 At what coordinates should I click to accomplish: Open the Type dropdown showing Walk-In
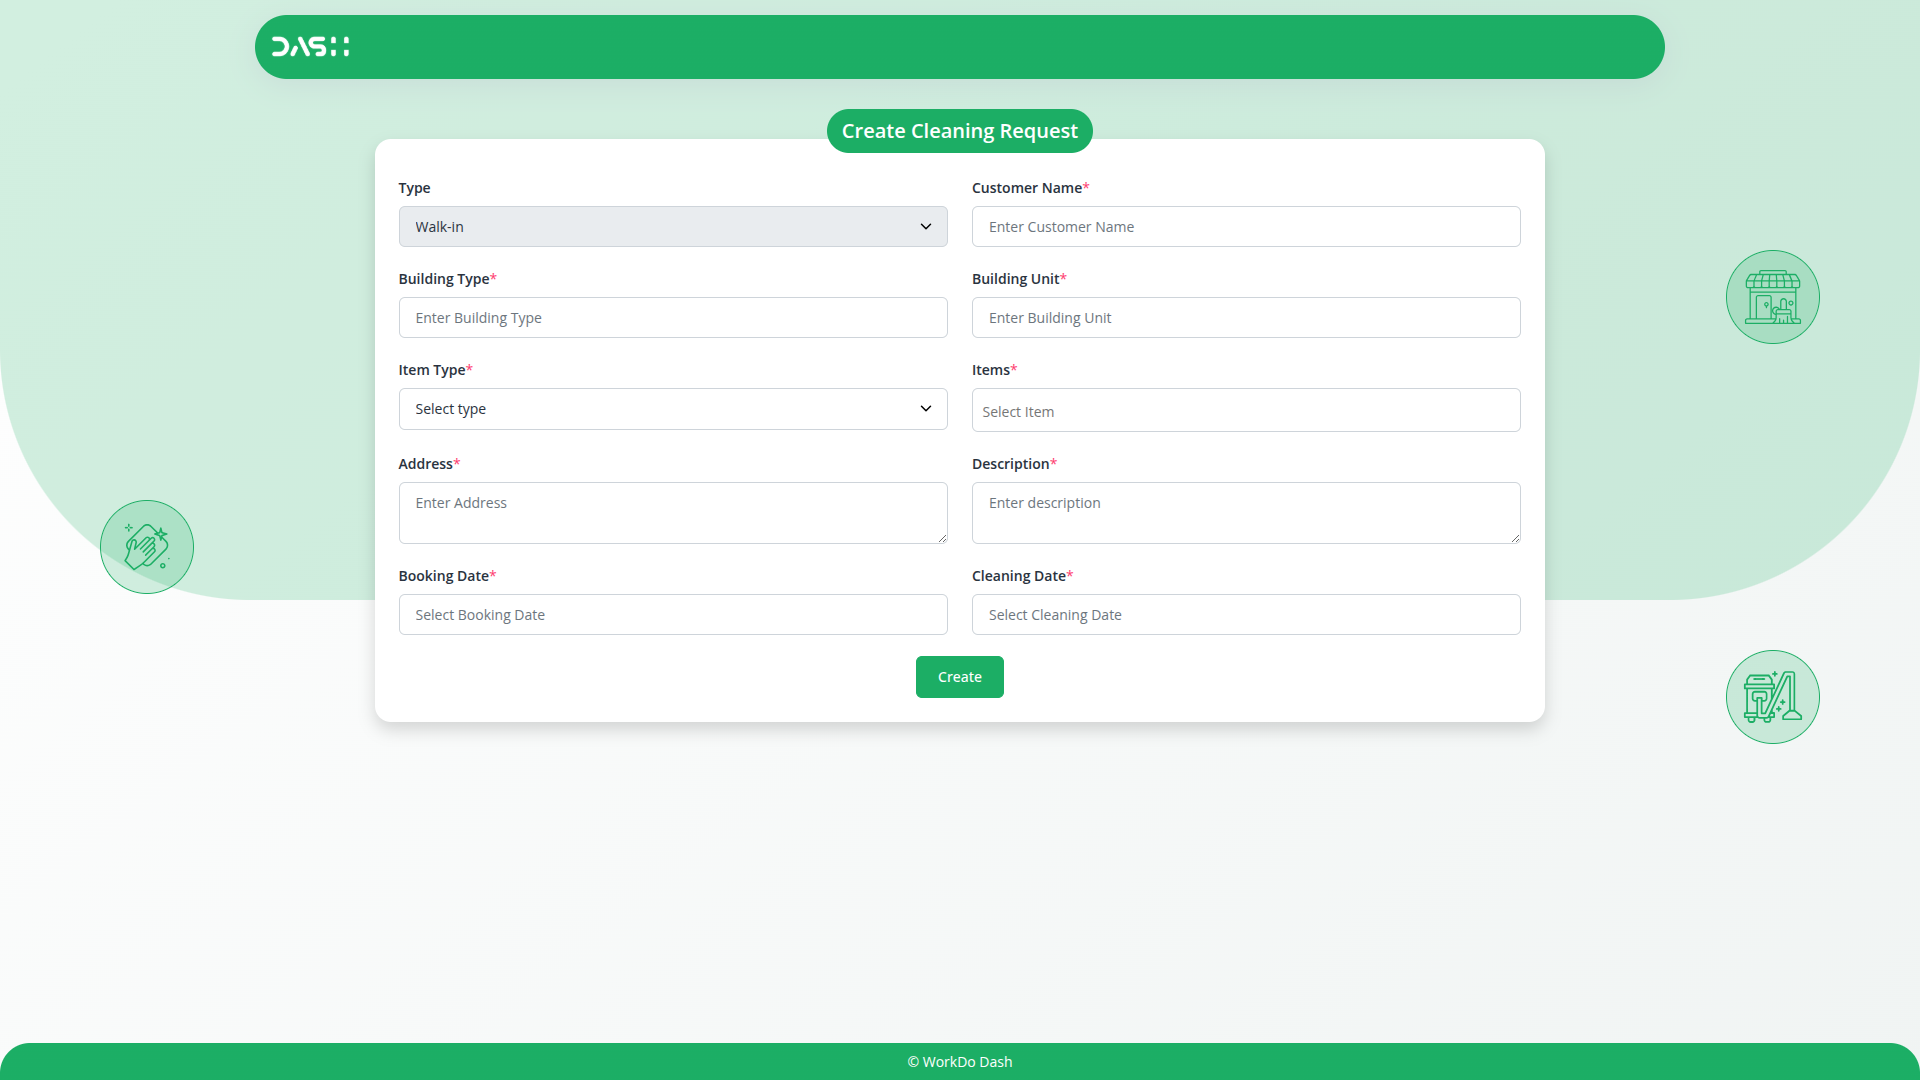(x=673, y=227)
